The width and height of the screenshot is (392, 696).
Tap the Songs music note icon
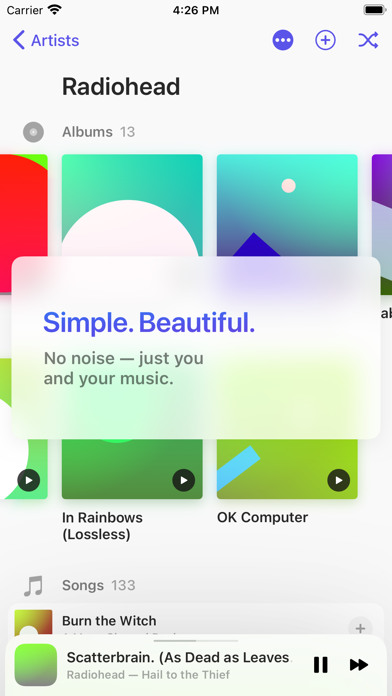tap(33, 585)
